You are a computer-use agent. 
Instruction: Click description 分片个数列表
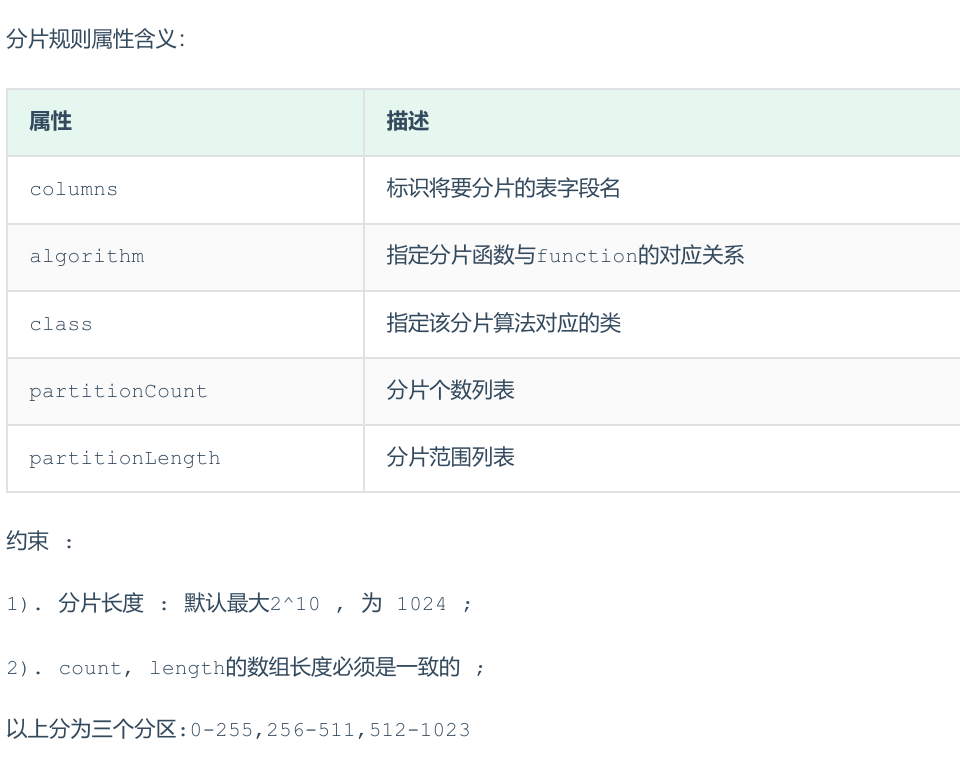pos(450,391)
